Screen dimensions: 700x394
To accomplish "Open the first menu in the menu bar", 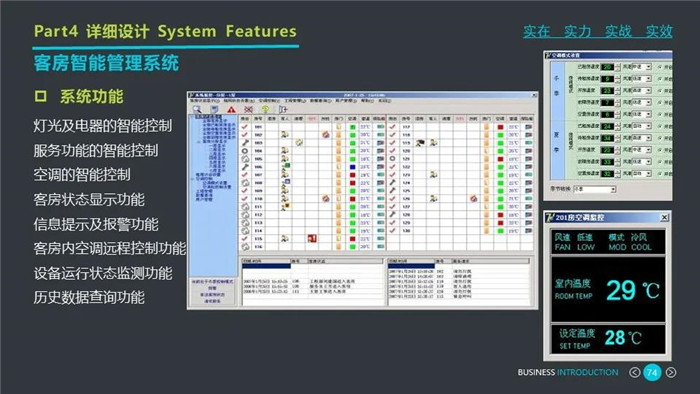I will [x=204, y=101].
